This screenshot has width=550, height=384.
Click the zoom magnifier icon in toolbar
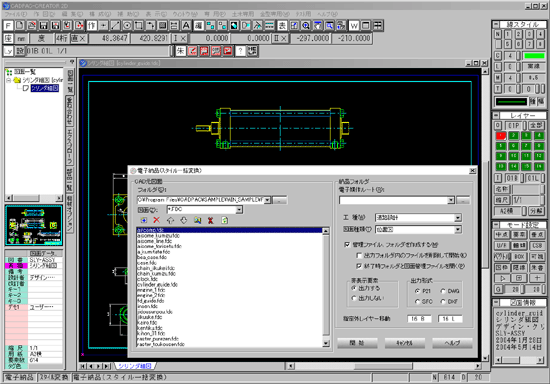click(306, 26)
